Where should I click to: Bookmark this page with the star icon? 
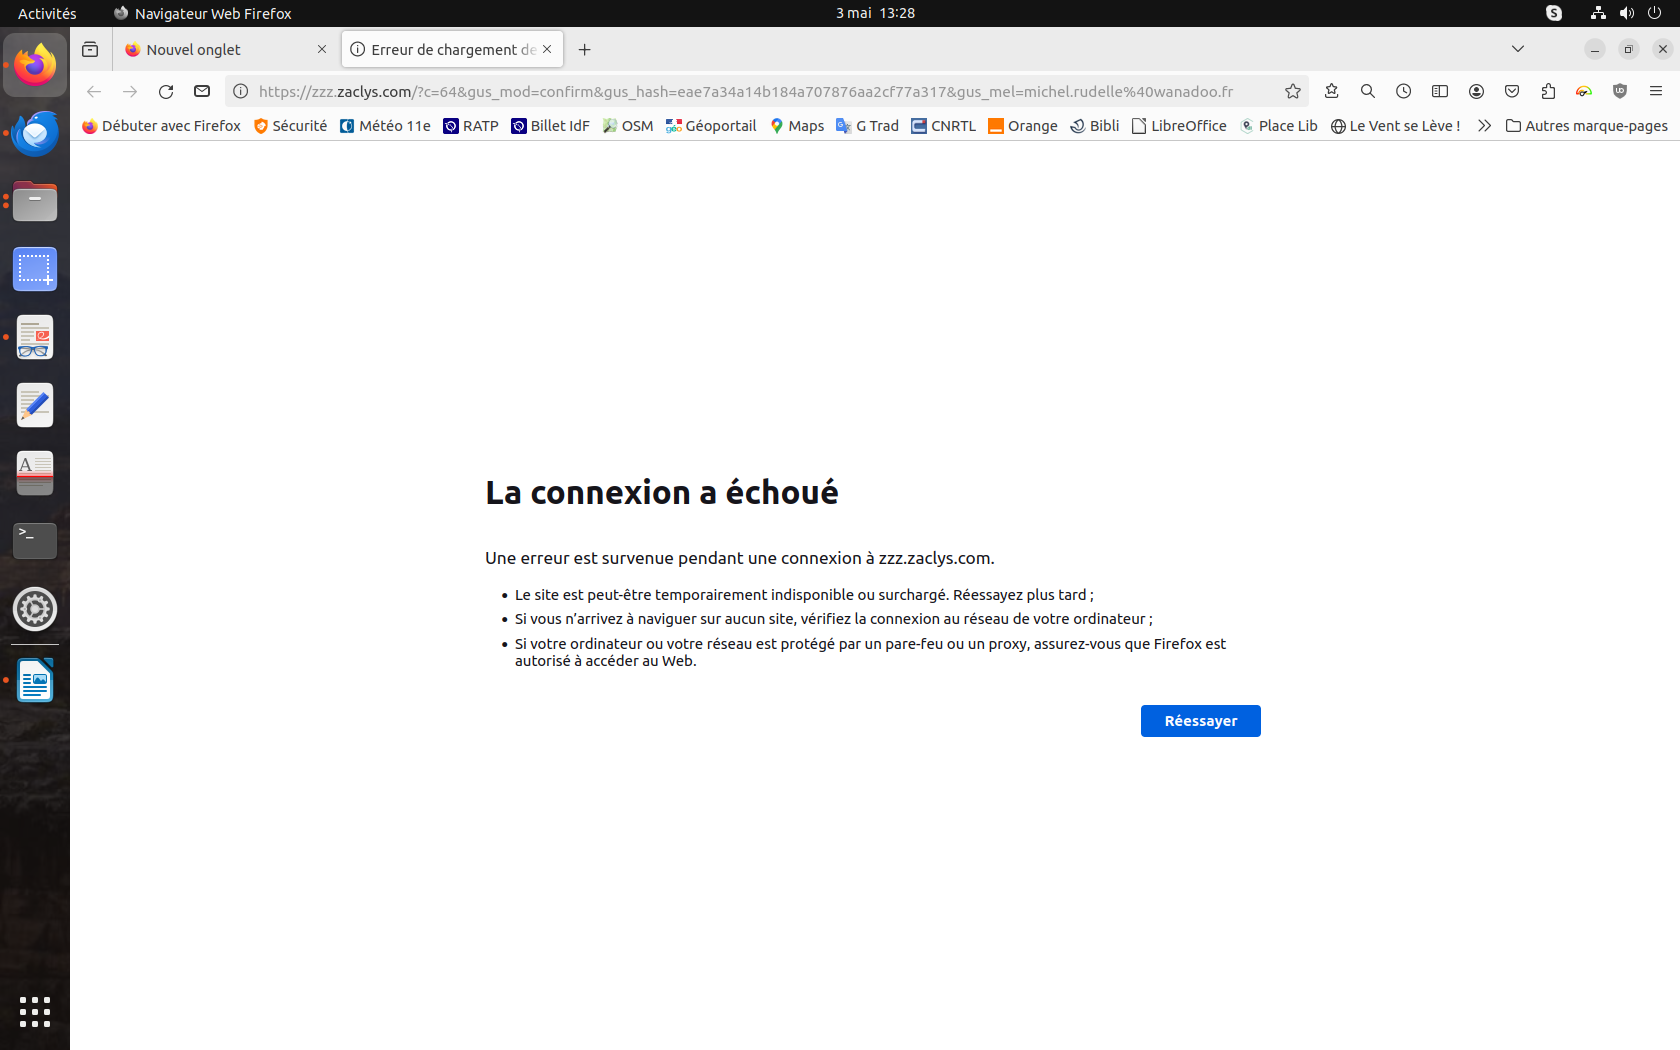[1293, 92]
